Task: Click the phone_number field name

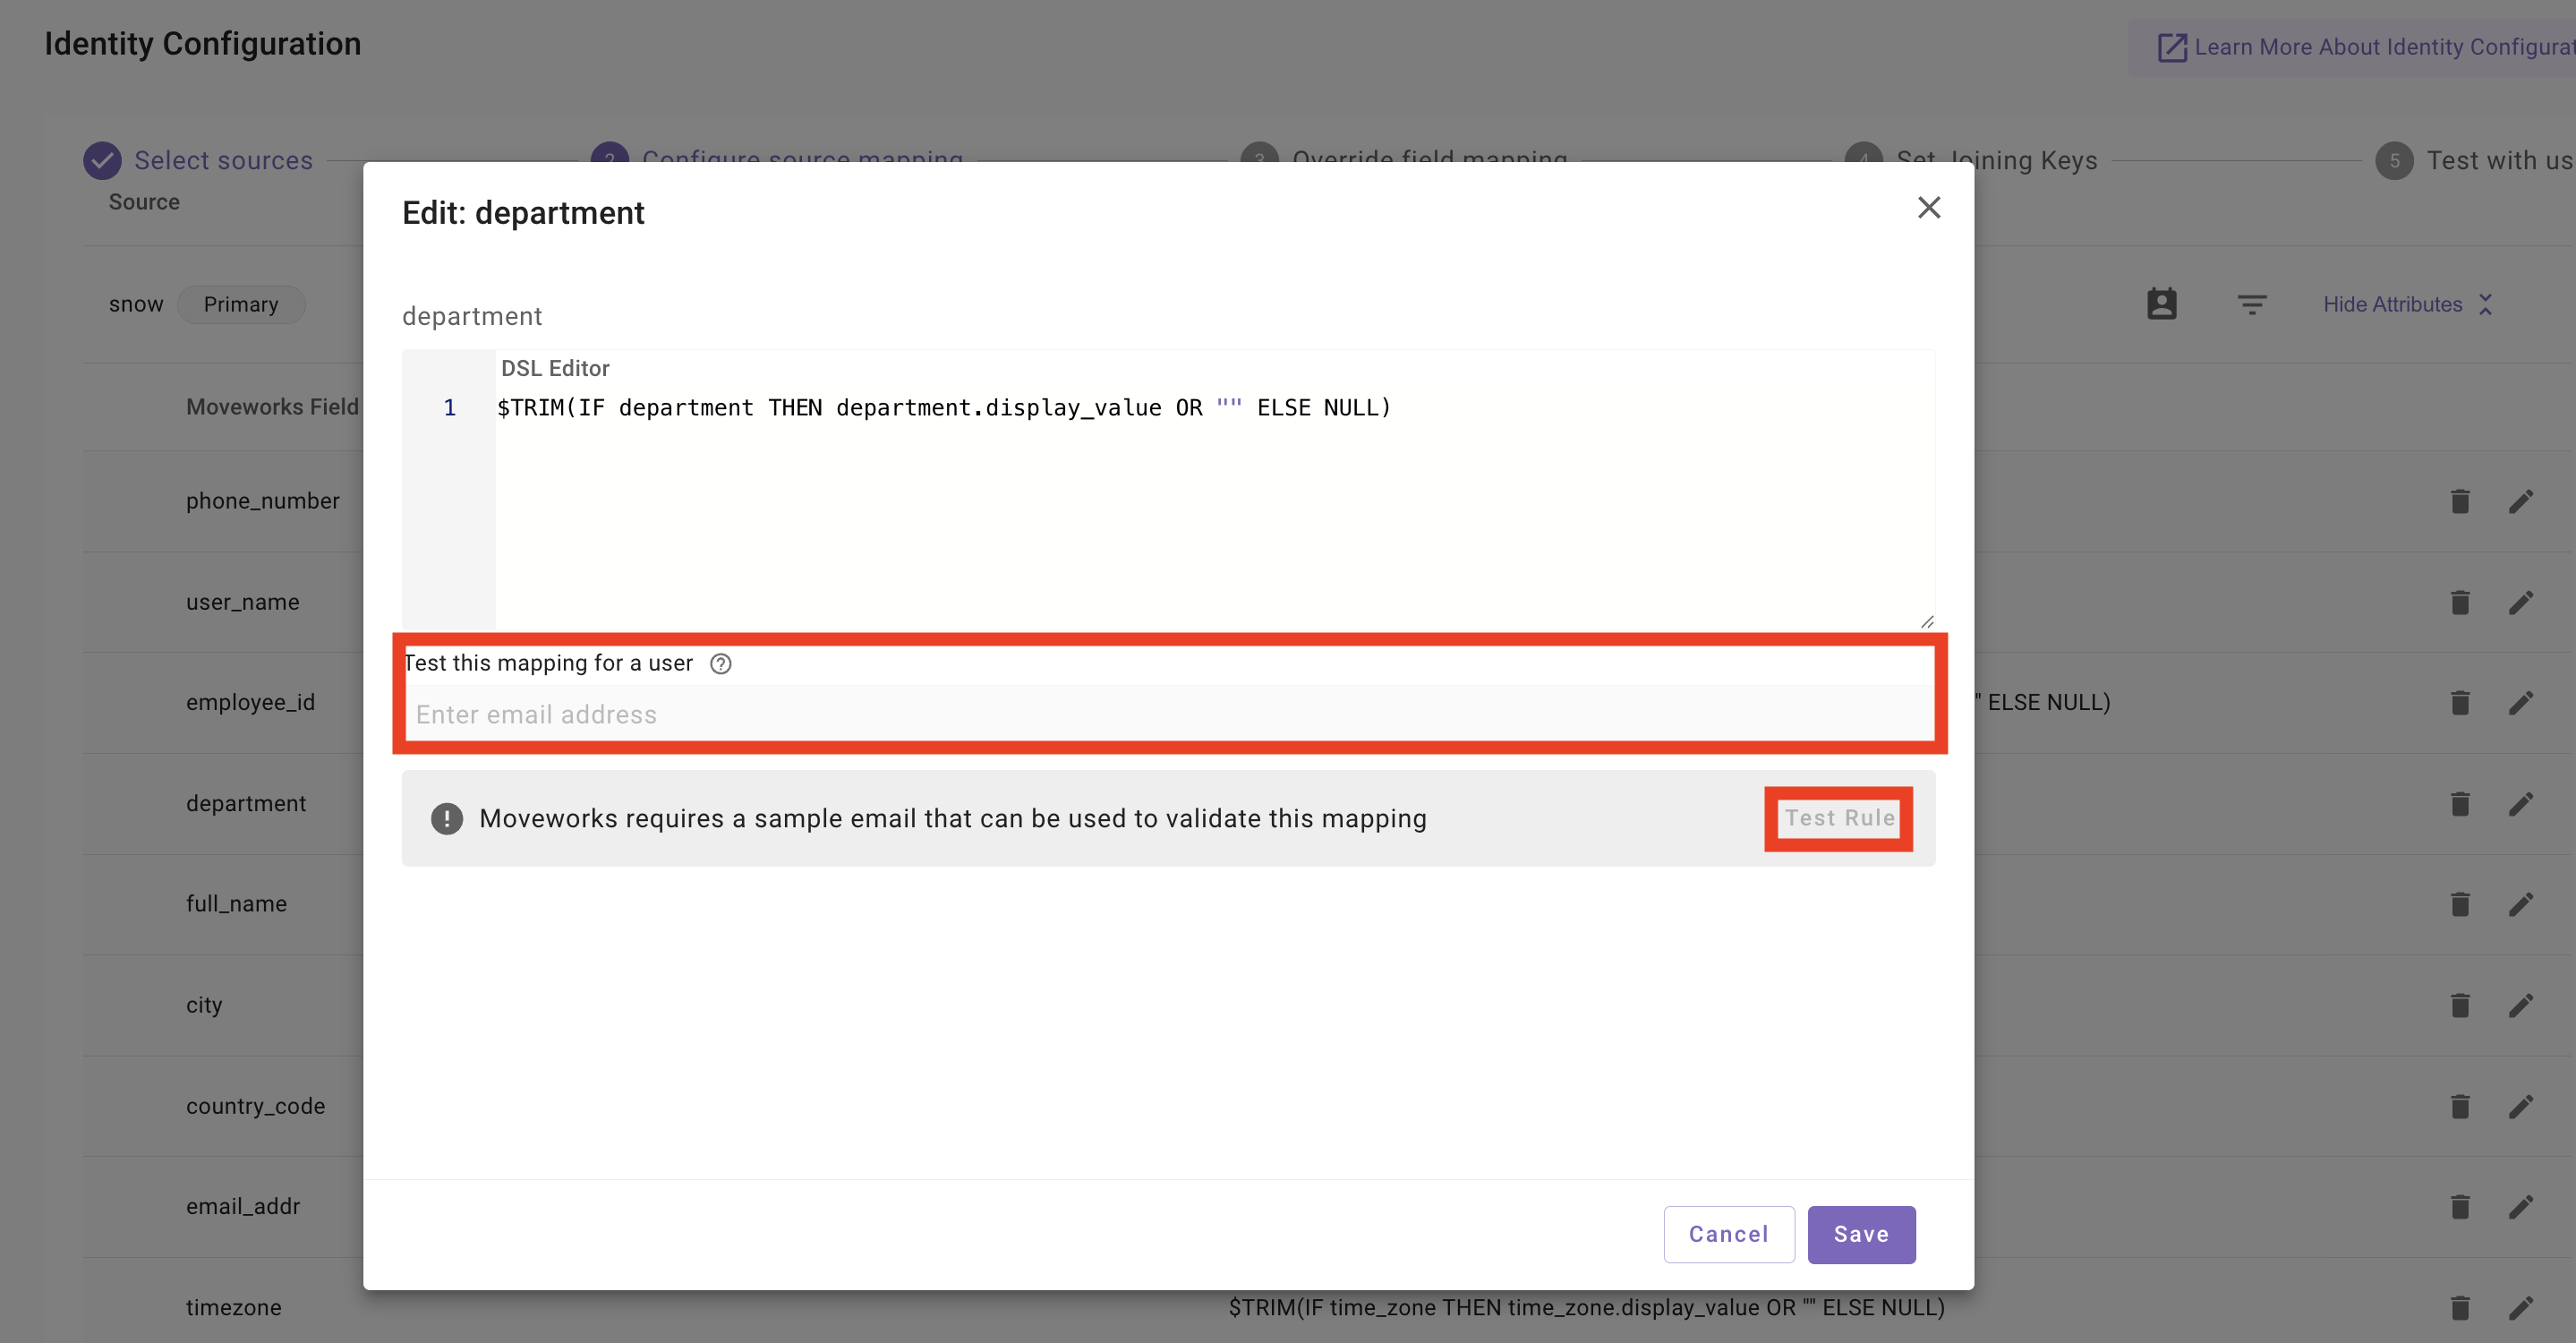Action: point(263,501)
